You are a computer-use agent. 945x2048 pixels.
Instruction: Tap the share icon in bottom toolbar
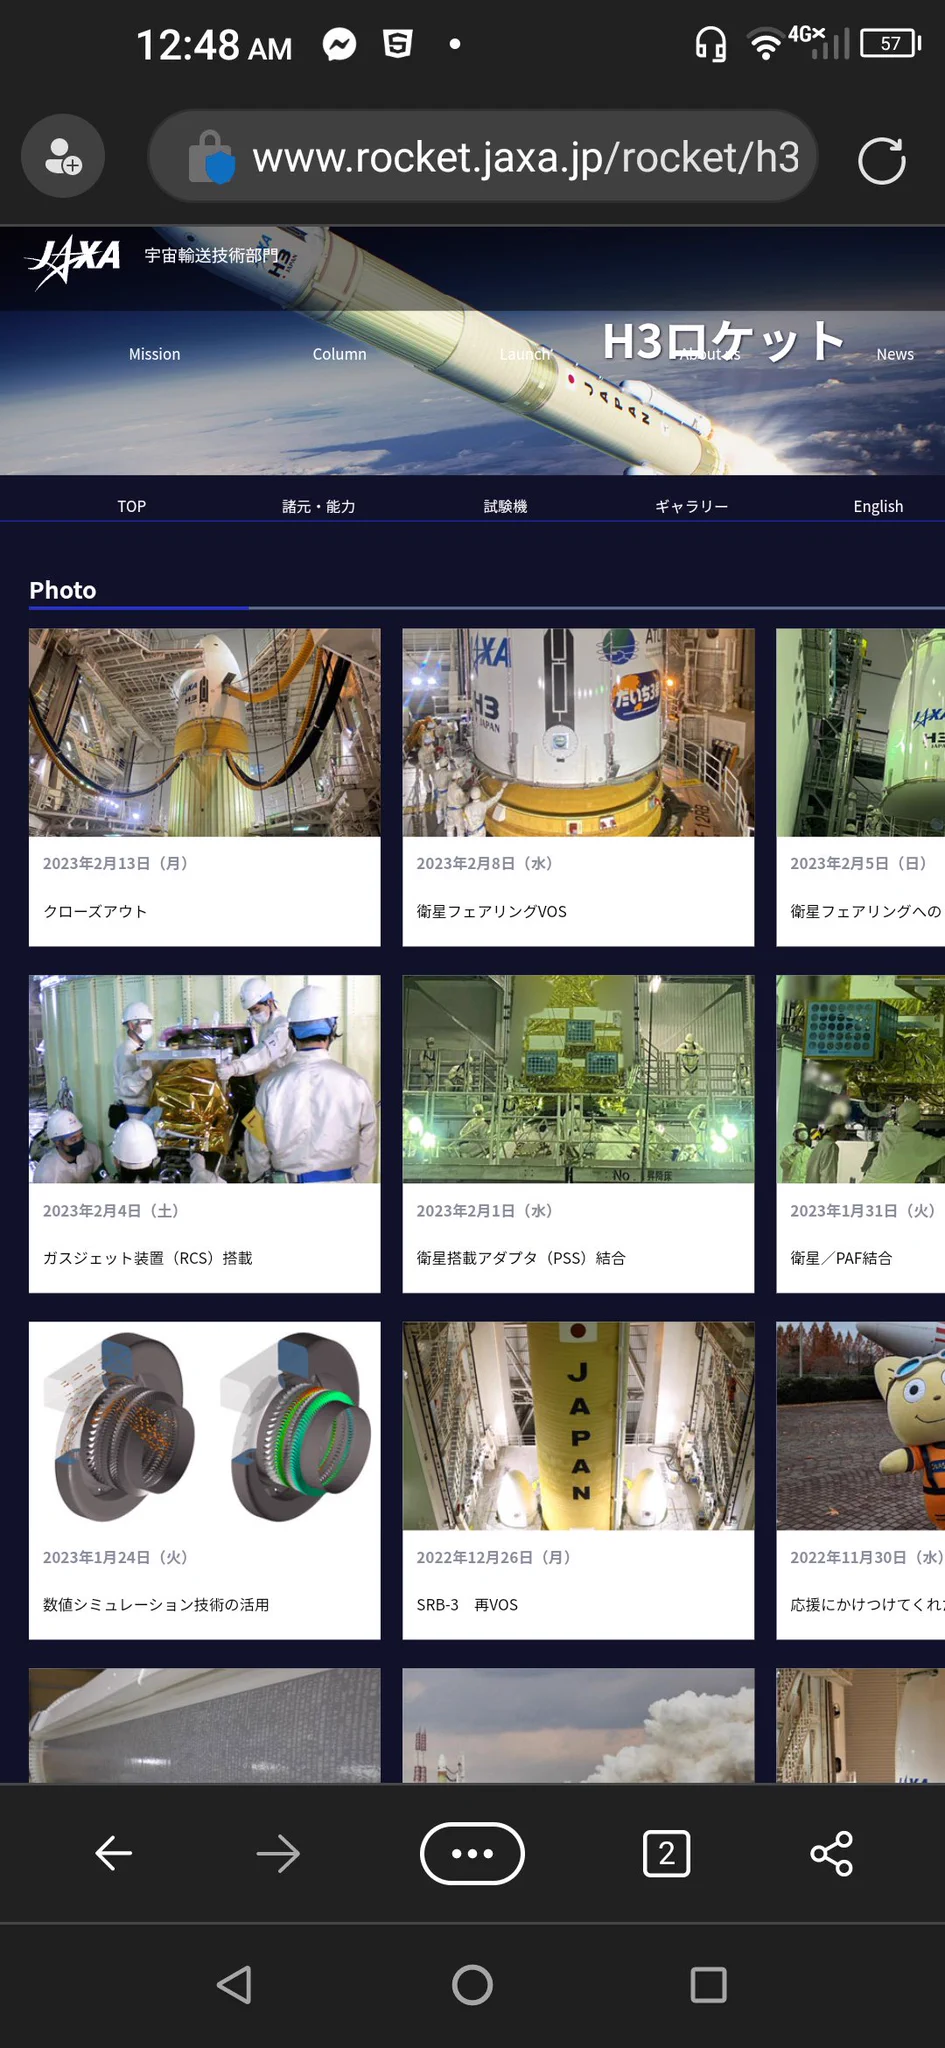[x=831, y=1853]
